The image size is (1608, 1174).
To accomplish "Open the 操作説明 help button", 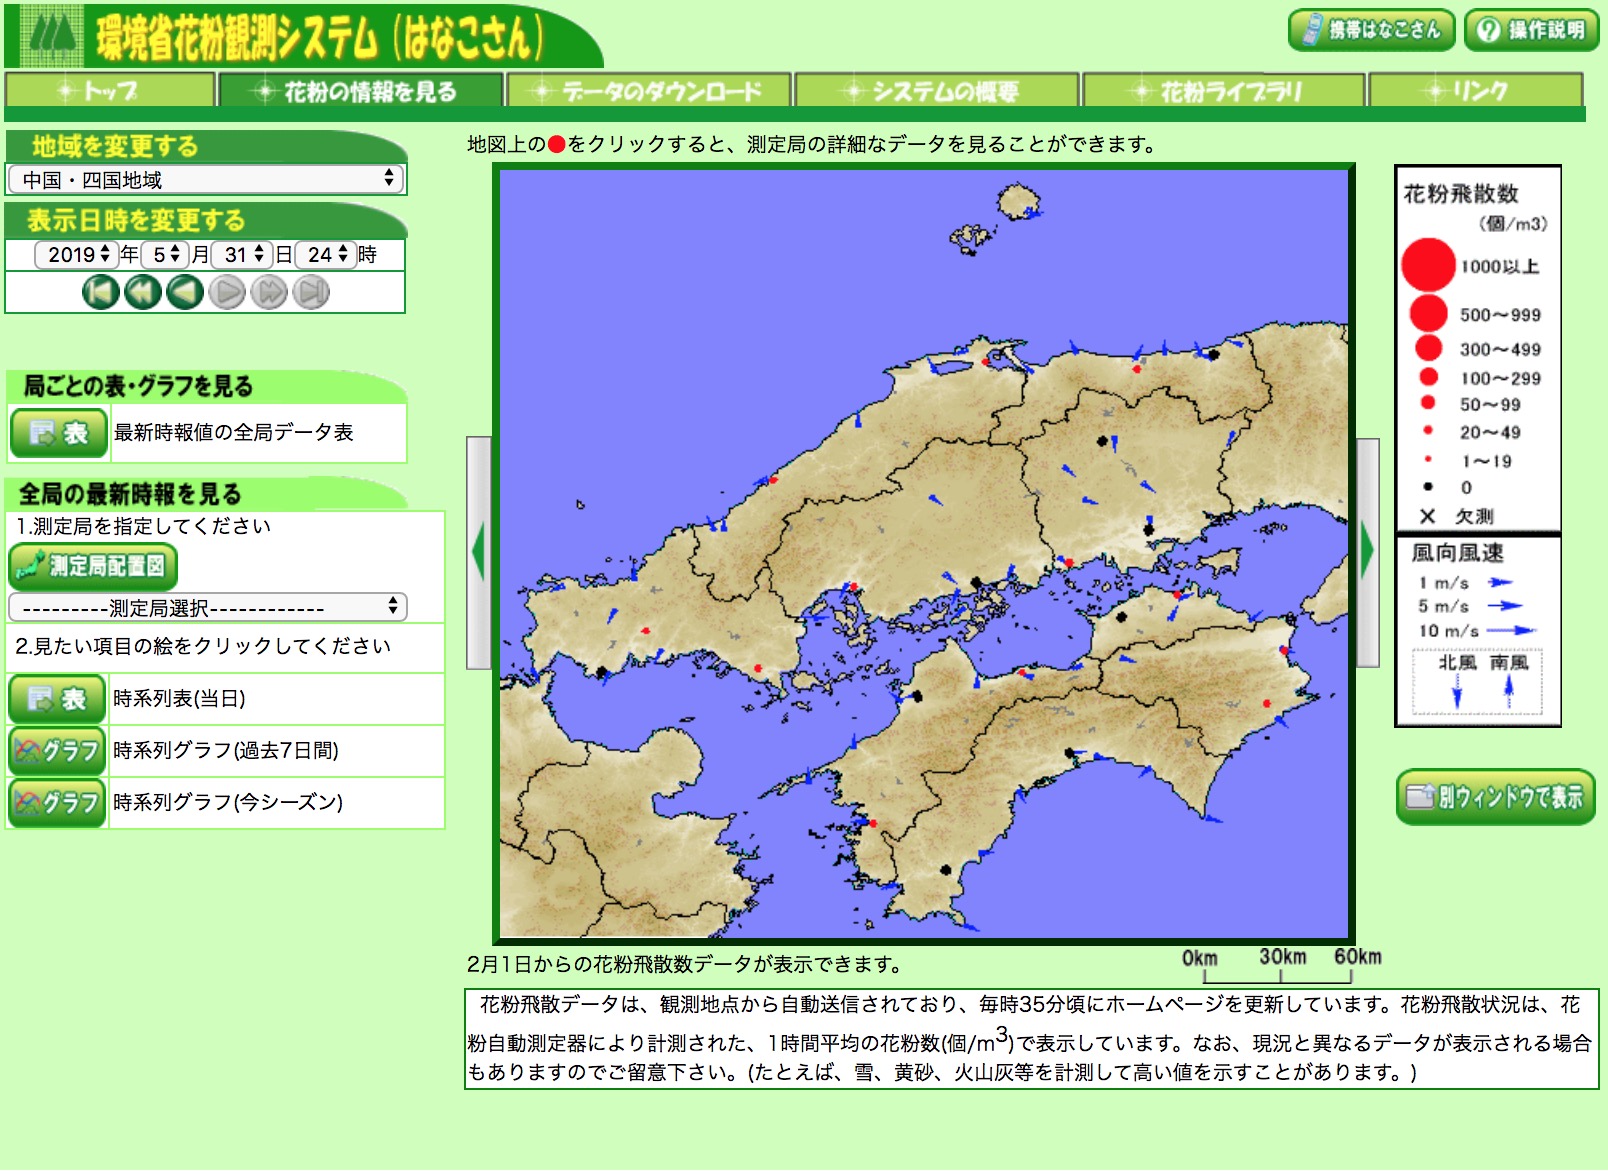I will pyautogui.click(x=1531, y=30).
